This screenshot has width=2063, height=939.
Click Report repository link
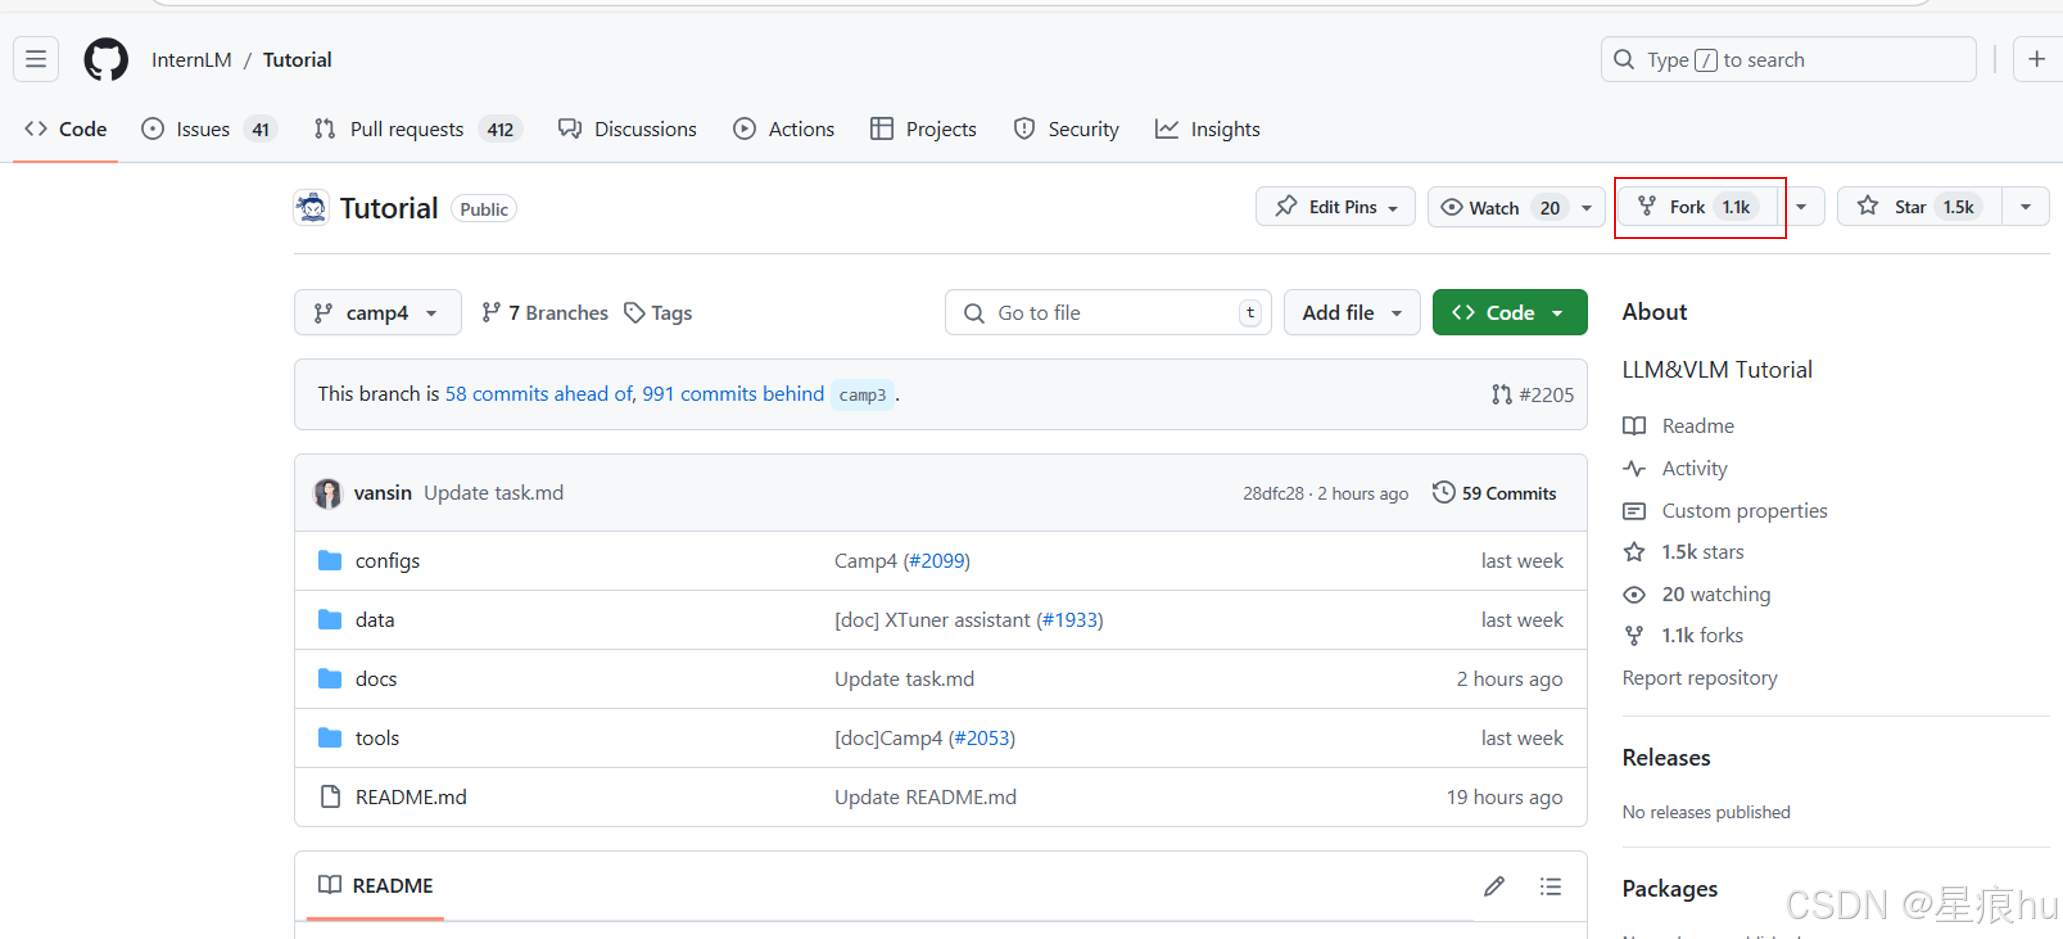(1699, 677)
